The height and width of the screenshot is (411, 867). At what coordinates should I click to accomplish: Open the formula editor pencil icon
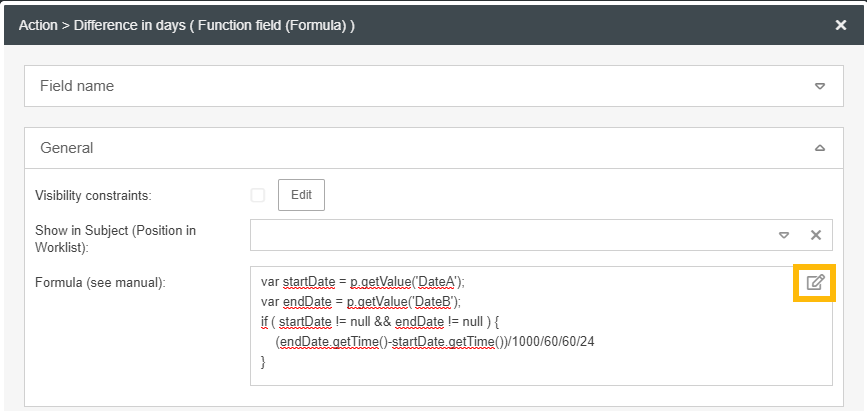816,282
